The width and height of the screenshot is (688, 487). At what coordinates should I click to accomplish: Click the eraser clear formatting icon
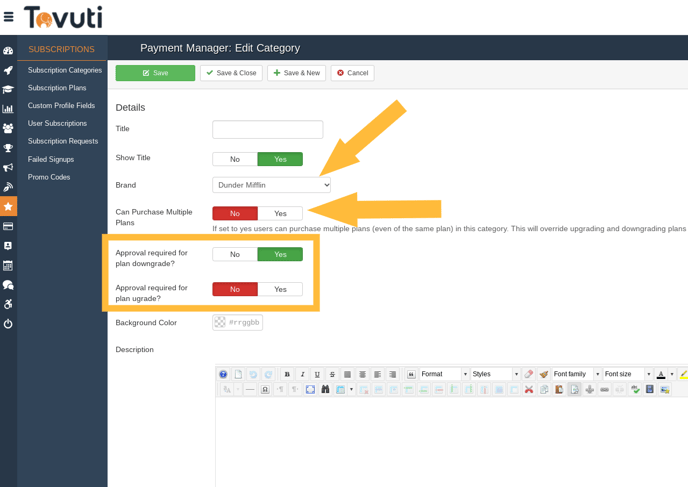pyautogui.click(x=529, y=374)
